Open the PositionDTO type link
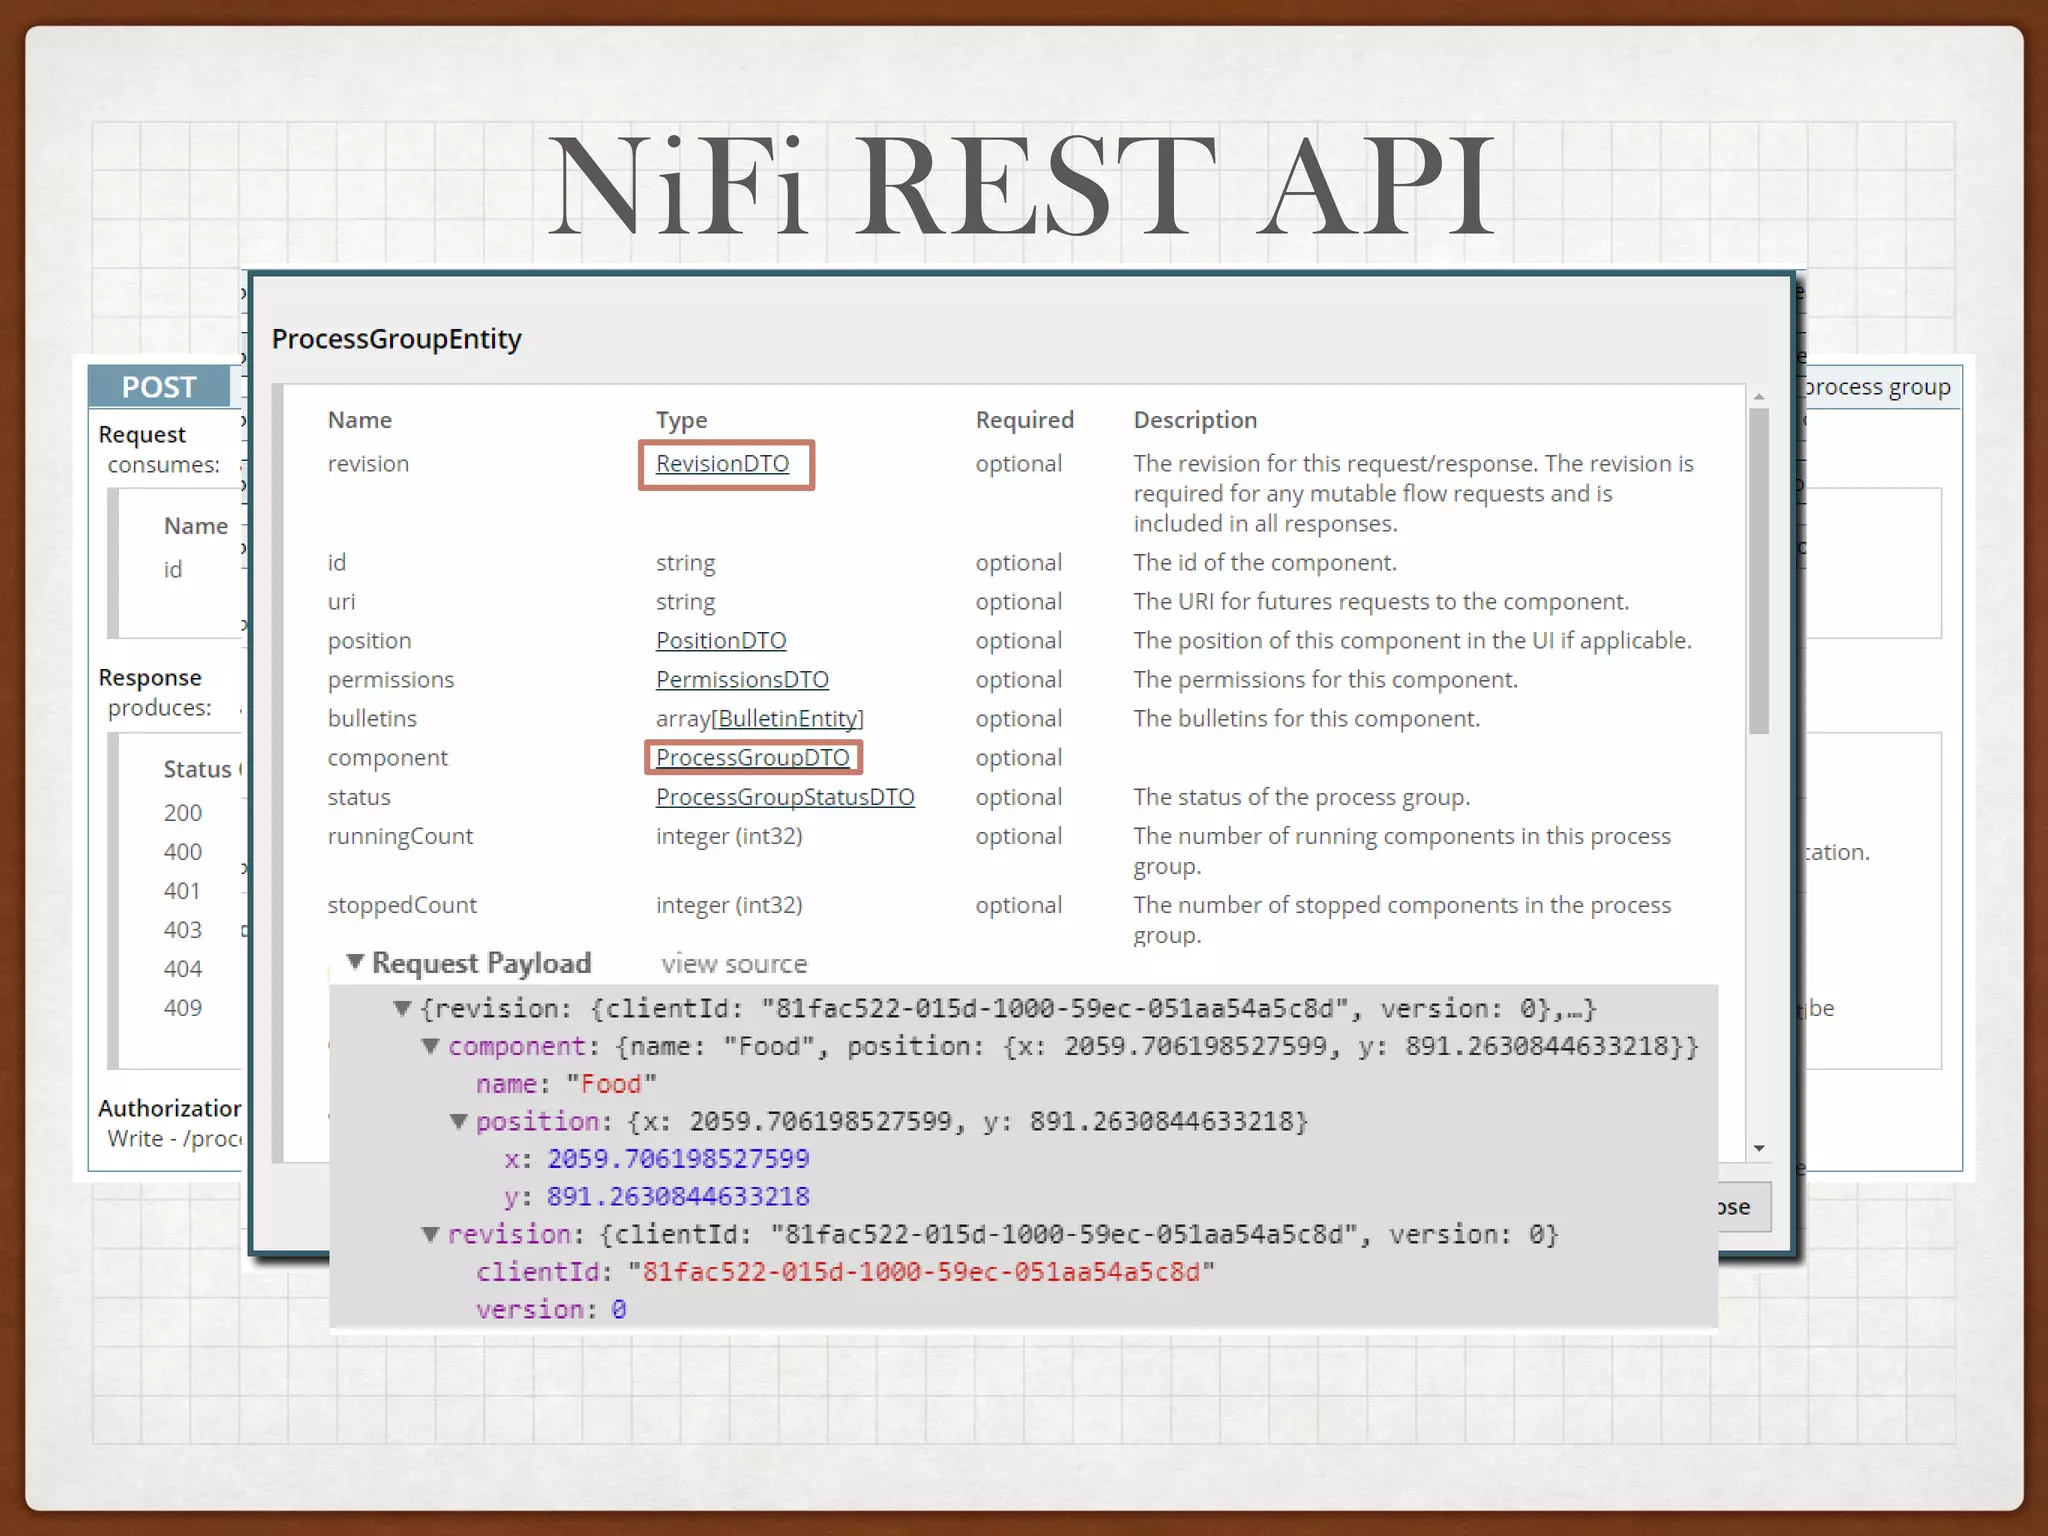The height and width of the screenshot is (1536, 2048). click(x=721, y=641)
